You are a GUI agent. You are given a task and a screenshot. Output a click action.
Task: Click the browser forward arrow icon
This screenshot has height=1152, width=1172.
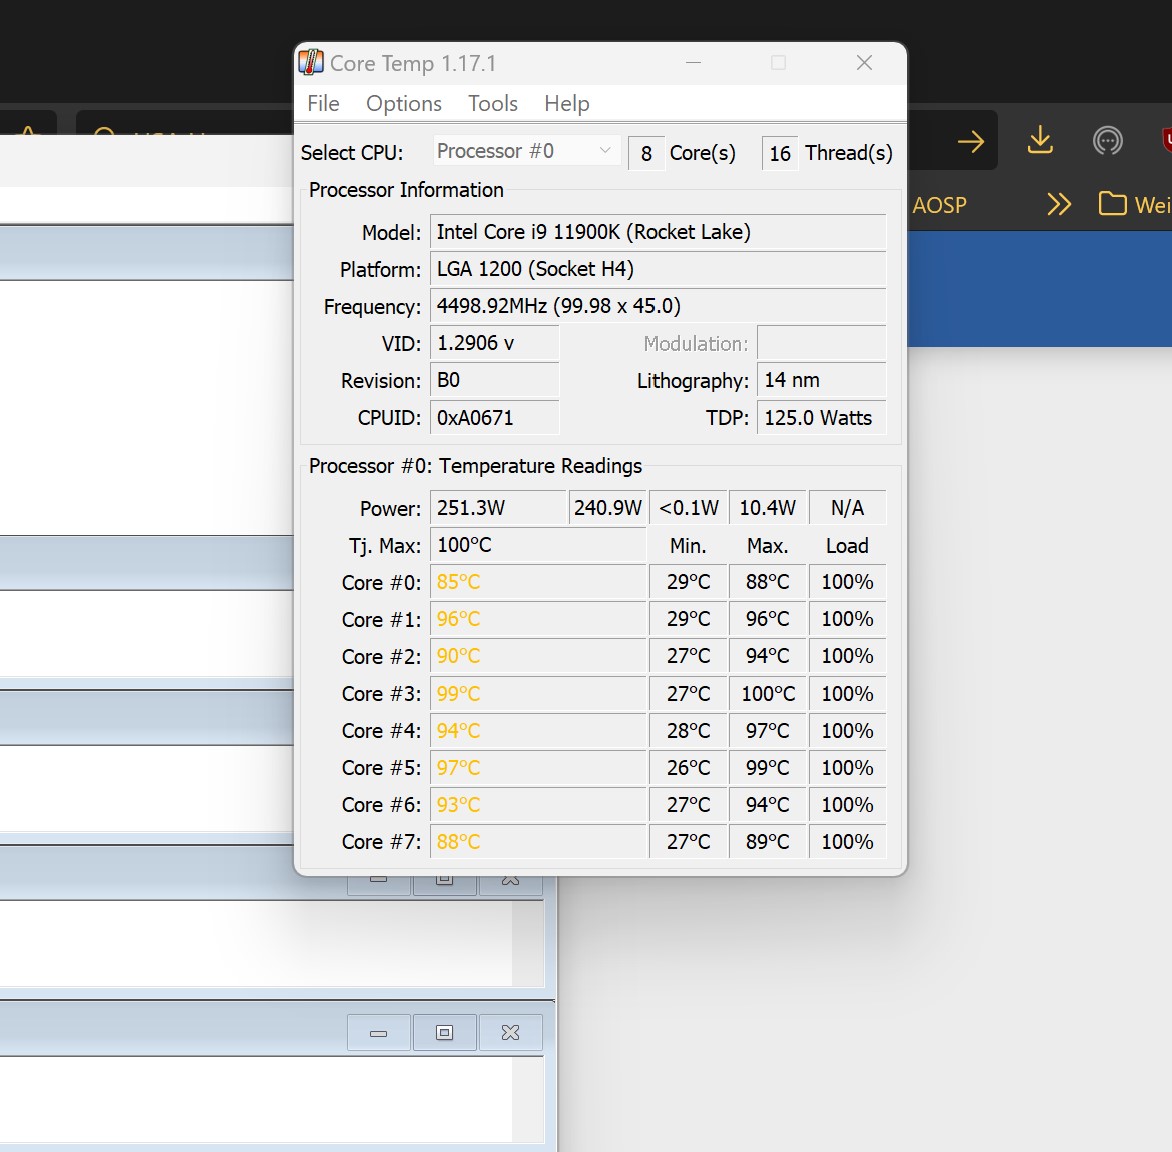tap(971, 141)
